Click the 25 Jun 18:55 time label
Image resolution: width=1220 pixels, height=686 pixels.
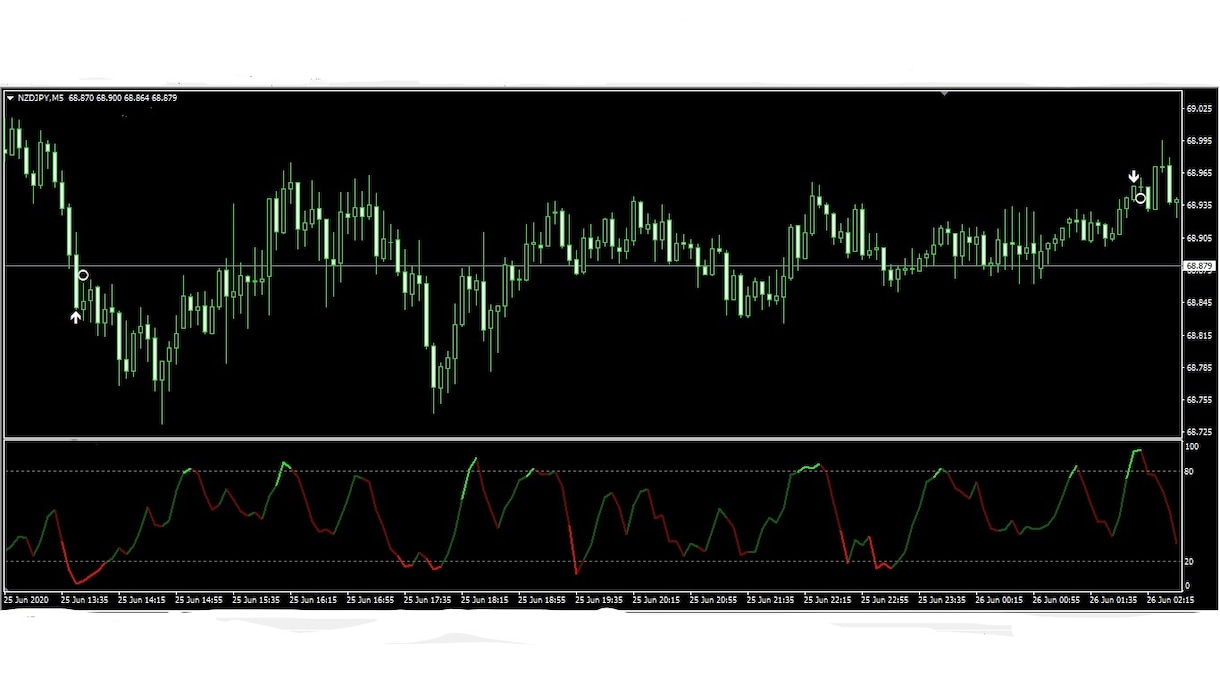point(542,600)
